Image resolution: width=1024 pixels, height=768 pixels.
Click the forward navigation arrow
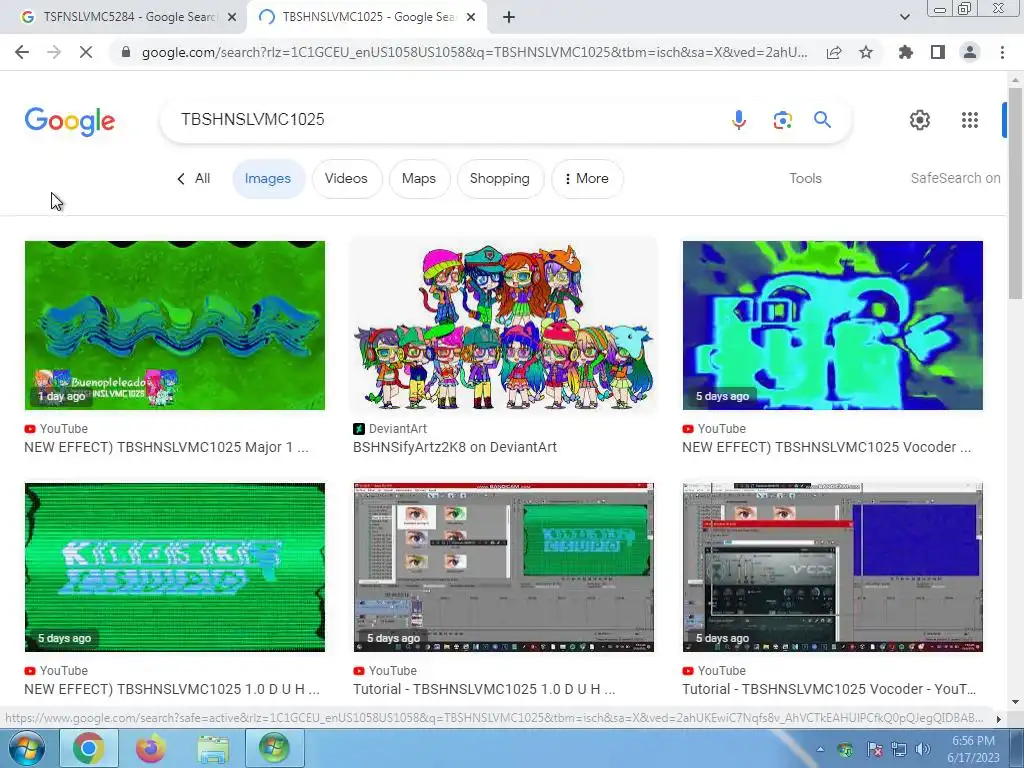[x=54, y=52]
